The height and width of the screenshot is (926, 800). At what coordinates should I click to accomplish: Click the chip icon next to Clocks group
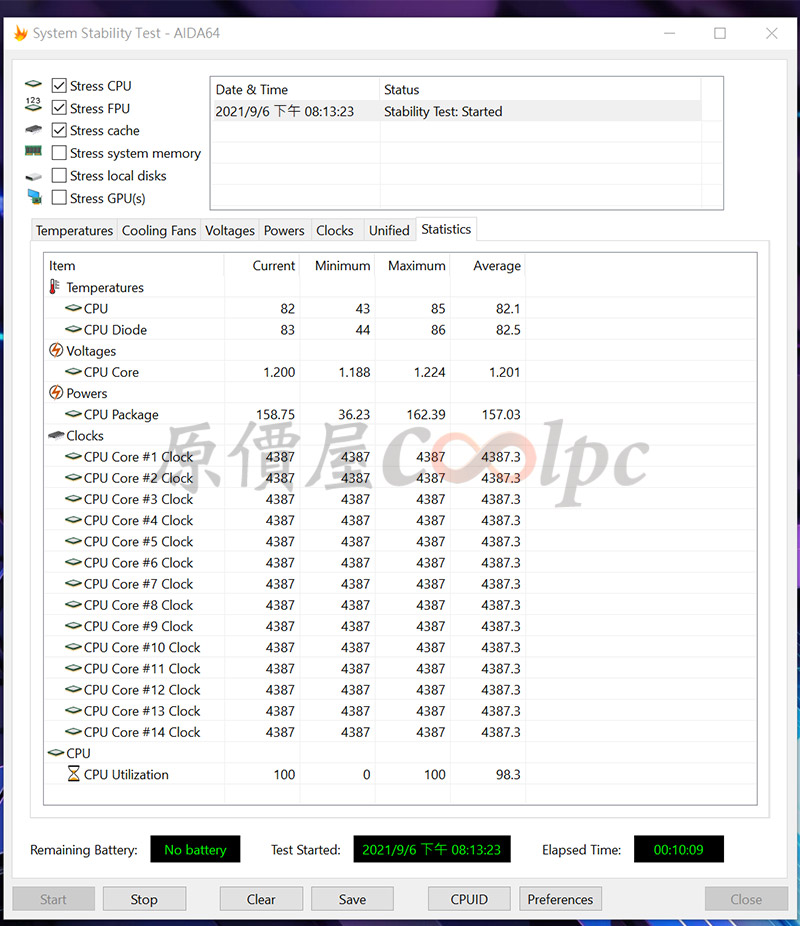coord(56,435)
